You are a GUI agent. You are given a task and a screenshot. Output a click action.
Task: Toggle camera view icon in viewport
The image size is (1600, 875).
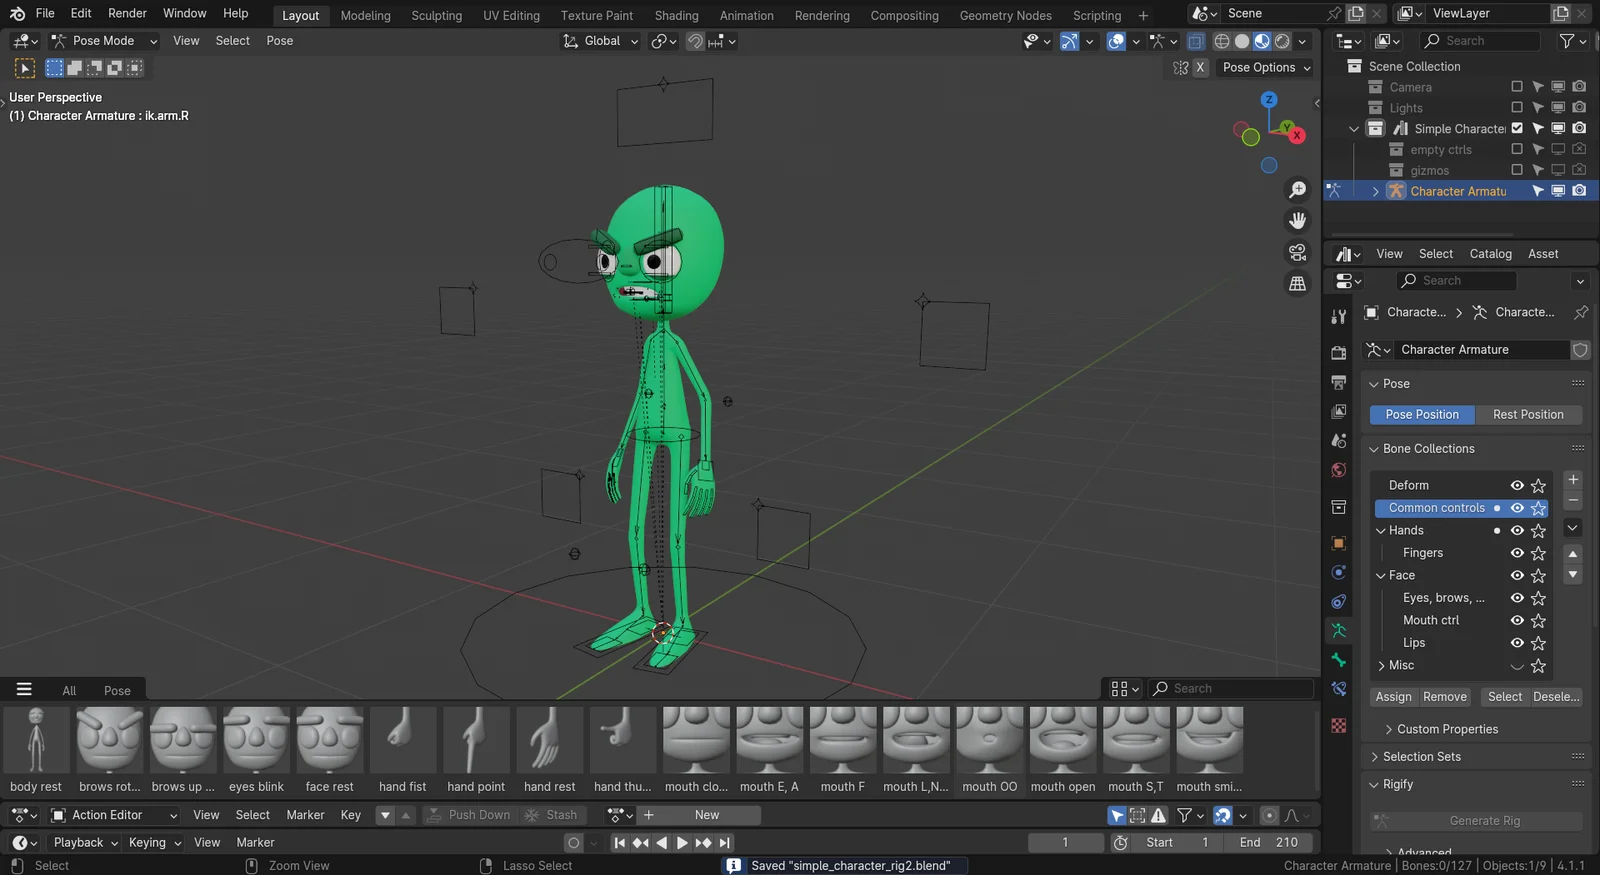(x=1297, y=252)
